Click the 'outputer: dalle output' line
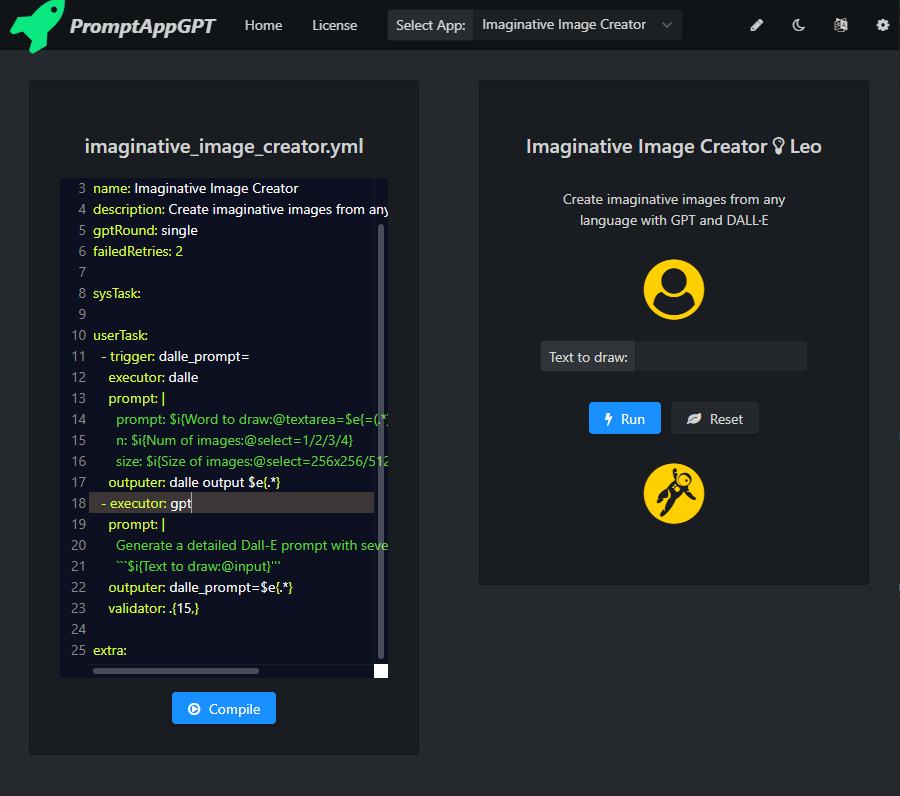This screenshot has height=796, width=900. [194, 482]
